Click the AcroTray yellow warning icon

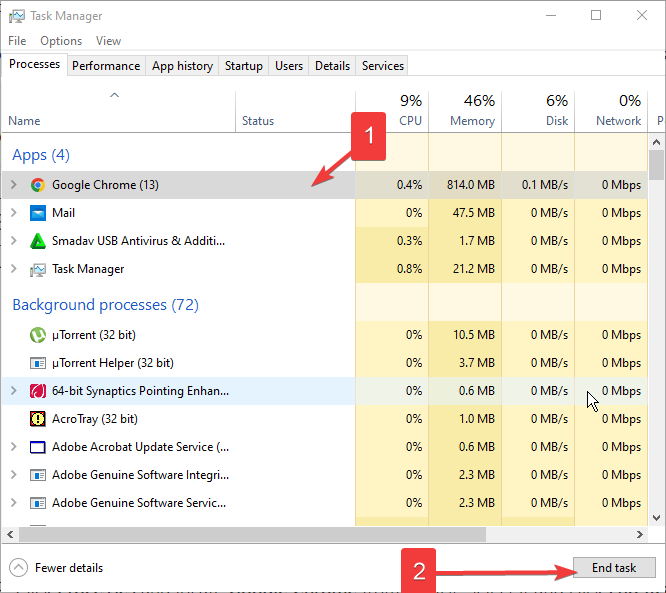38,419
